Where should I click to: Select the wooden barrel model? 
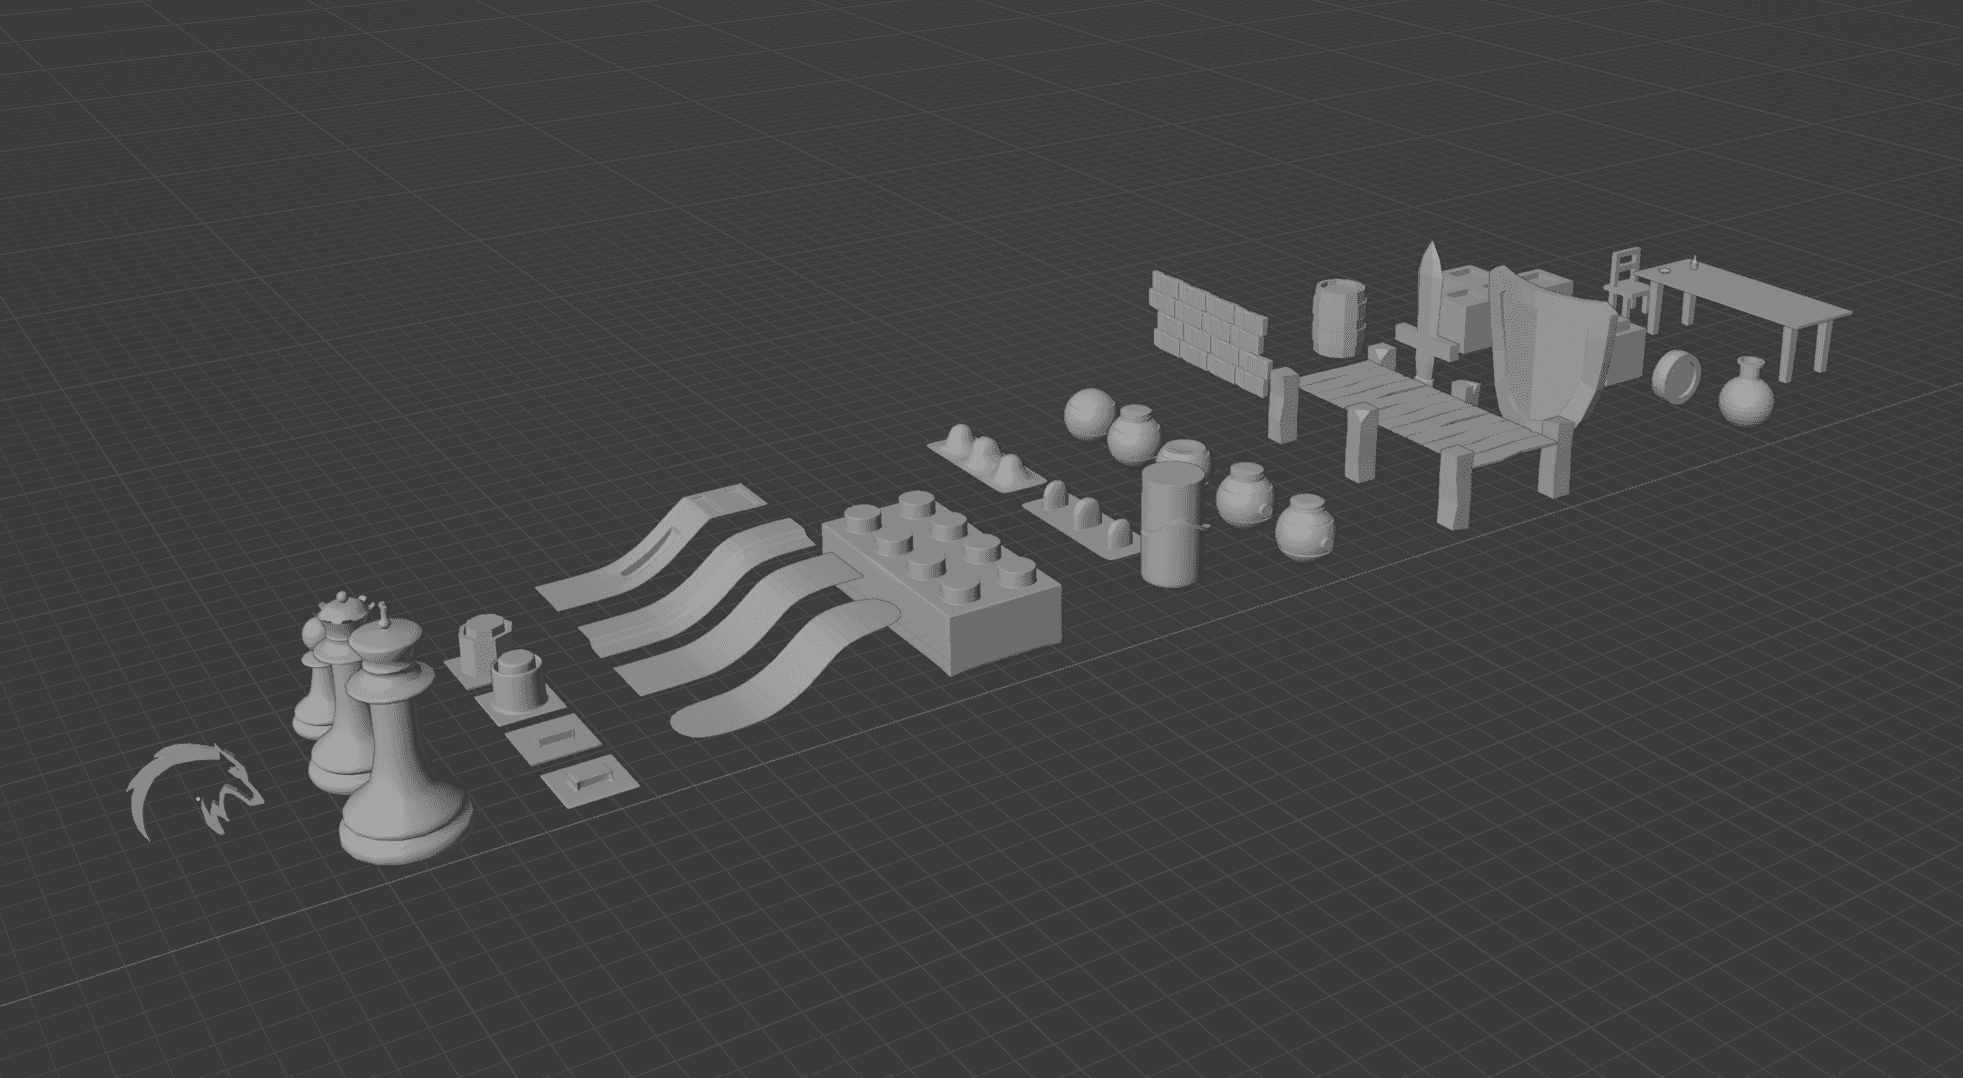1337,317
